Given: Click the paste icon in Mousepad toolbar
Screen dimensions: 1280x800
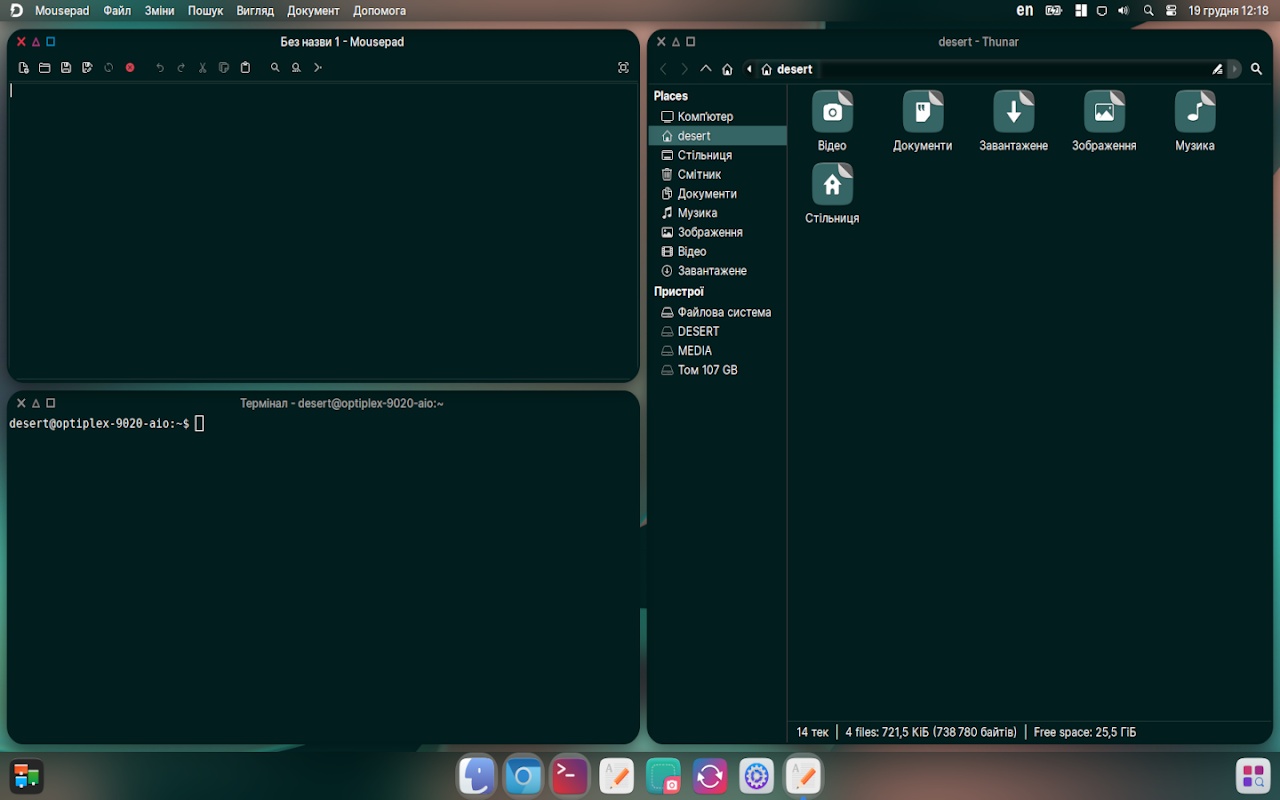Looking at the screenshot, I should point(245,68).
